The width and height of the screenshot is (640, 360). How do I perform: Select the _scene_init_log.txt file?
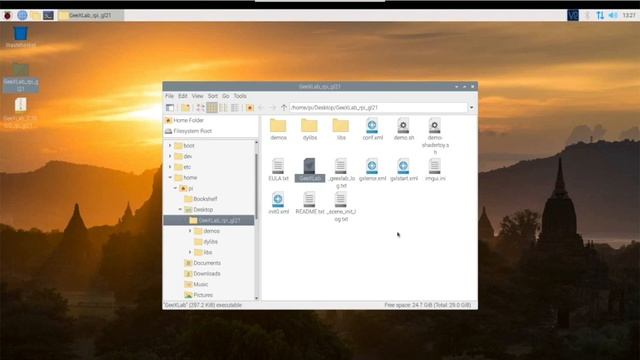(x=341, y=207)
